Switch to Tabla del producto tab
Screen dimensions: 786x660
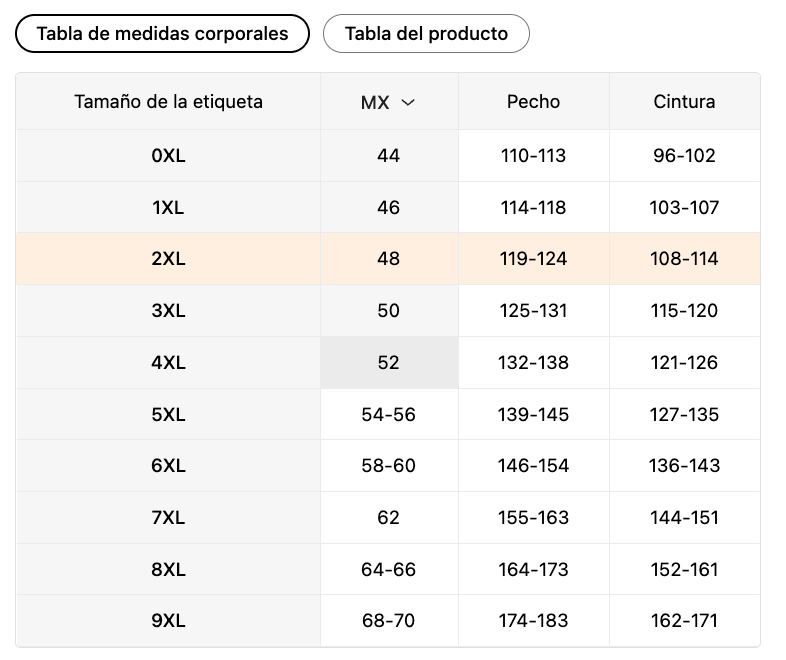[x=426, y=34]
